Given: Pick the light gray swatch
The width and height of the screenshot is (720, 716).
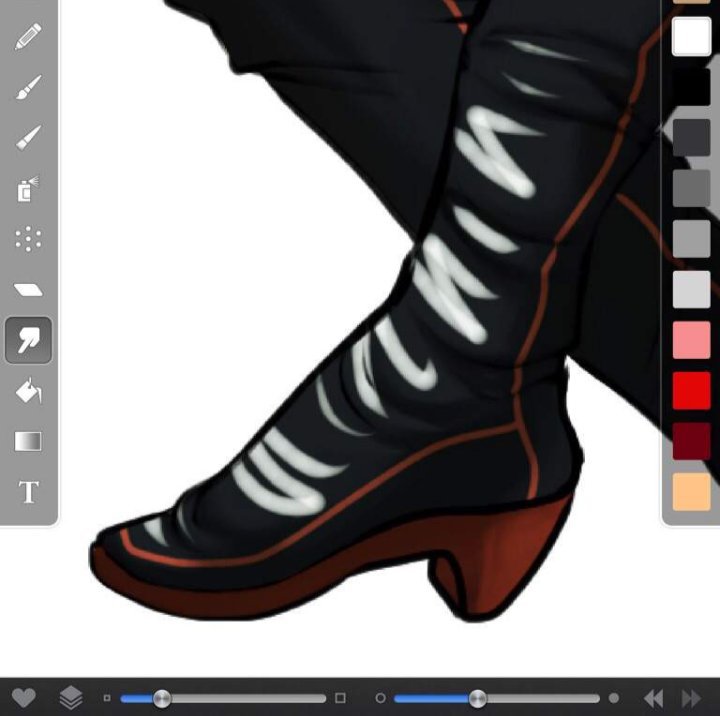Looking at the screenshot, I should pos(691,289).
